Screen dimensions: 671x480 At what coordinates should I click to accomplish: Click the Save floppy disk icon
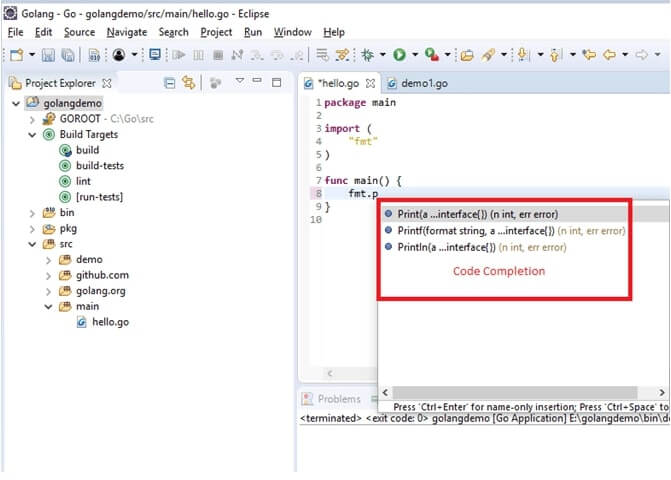[47, 55]
